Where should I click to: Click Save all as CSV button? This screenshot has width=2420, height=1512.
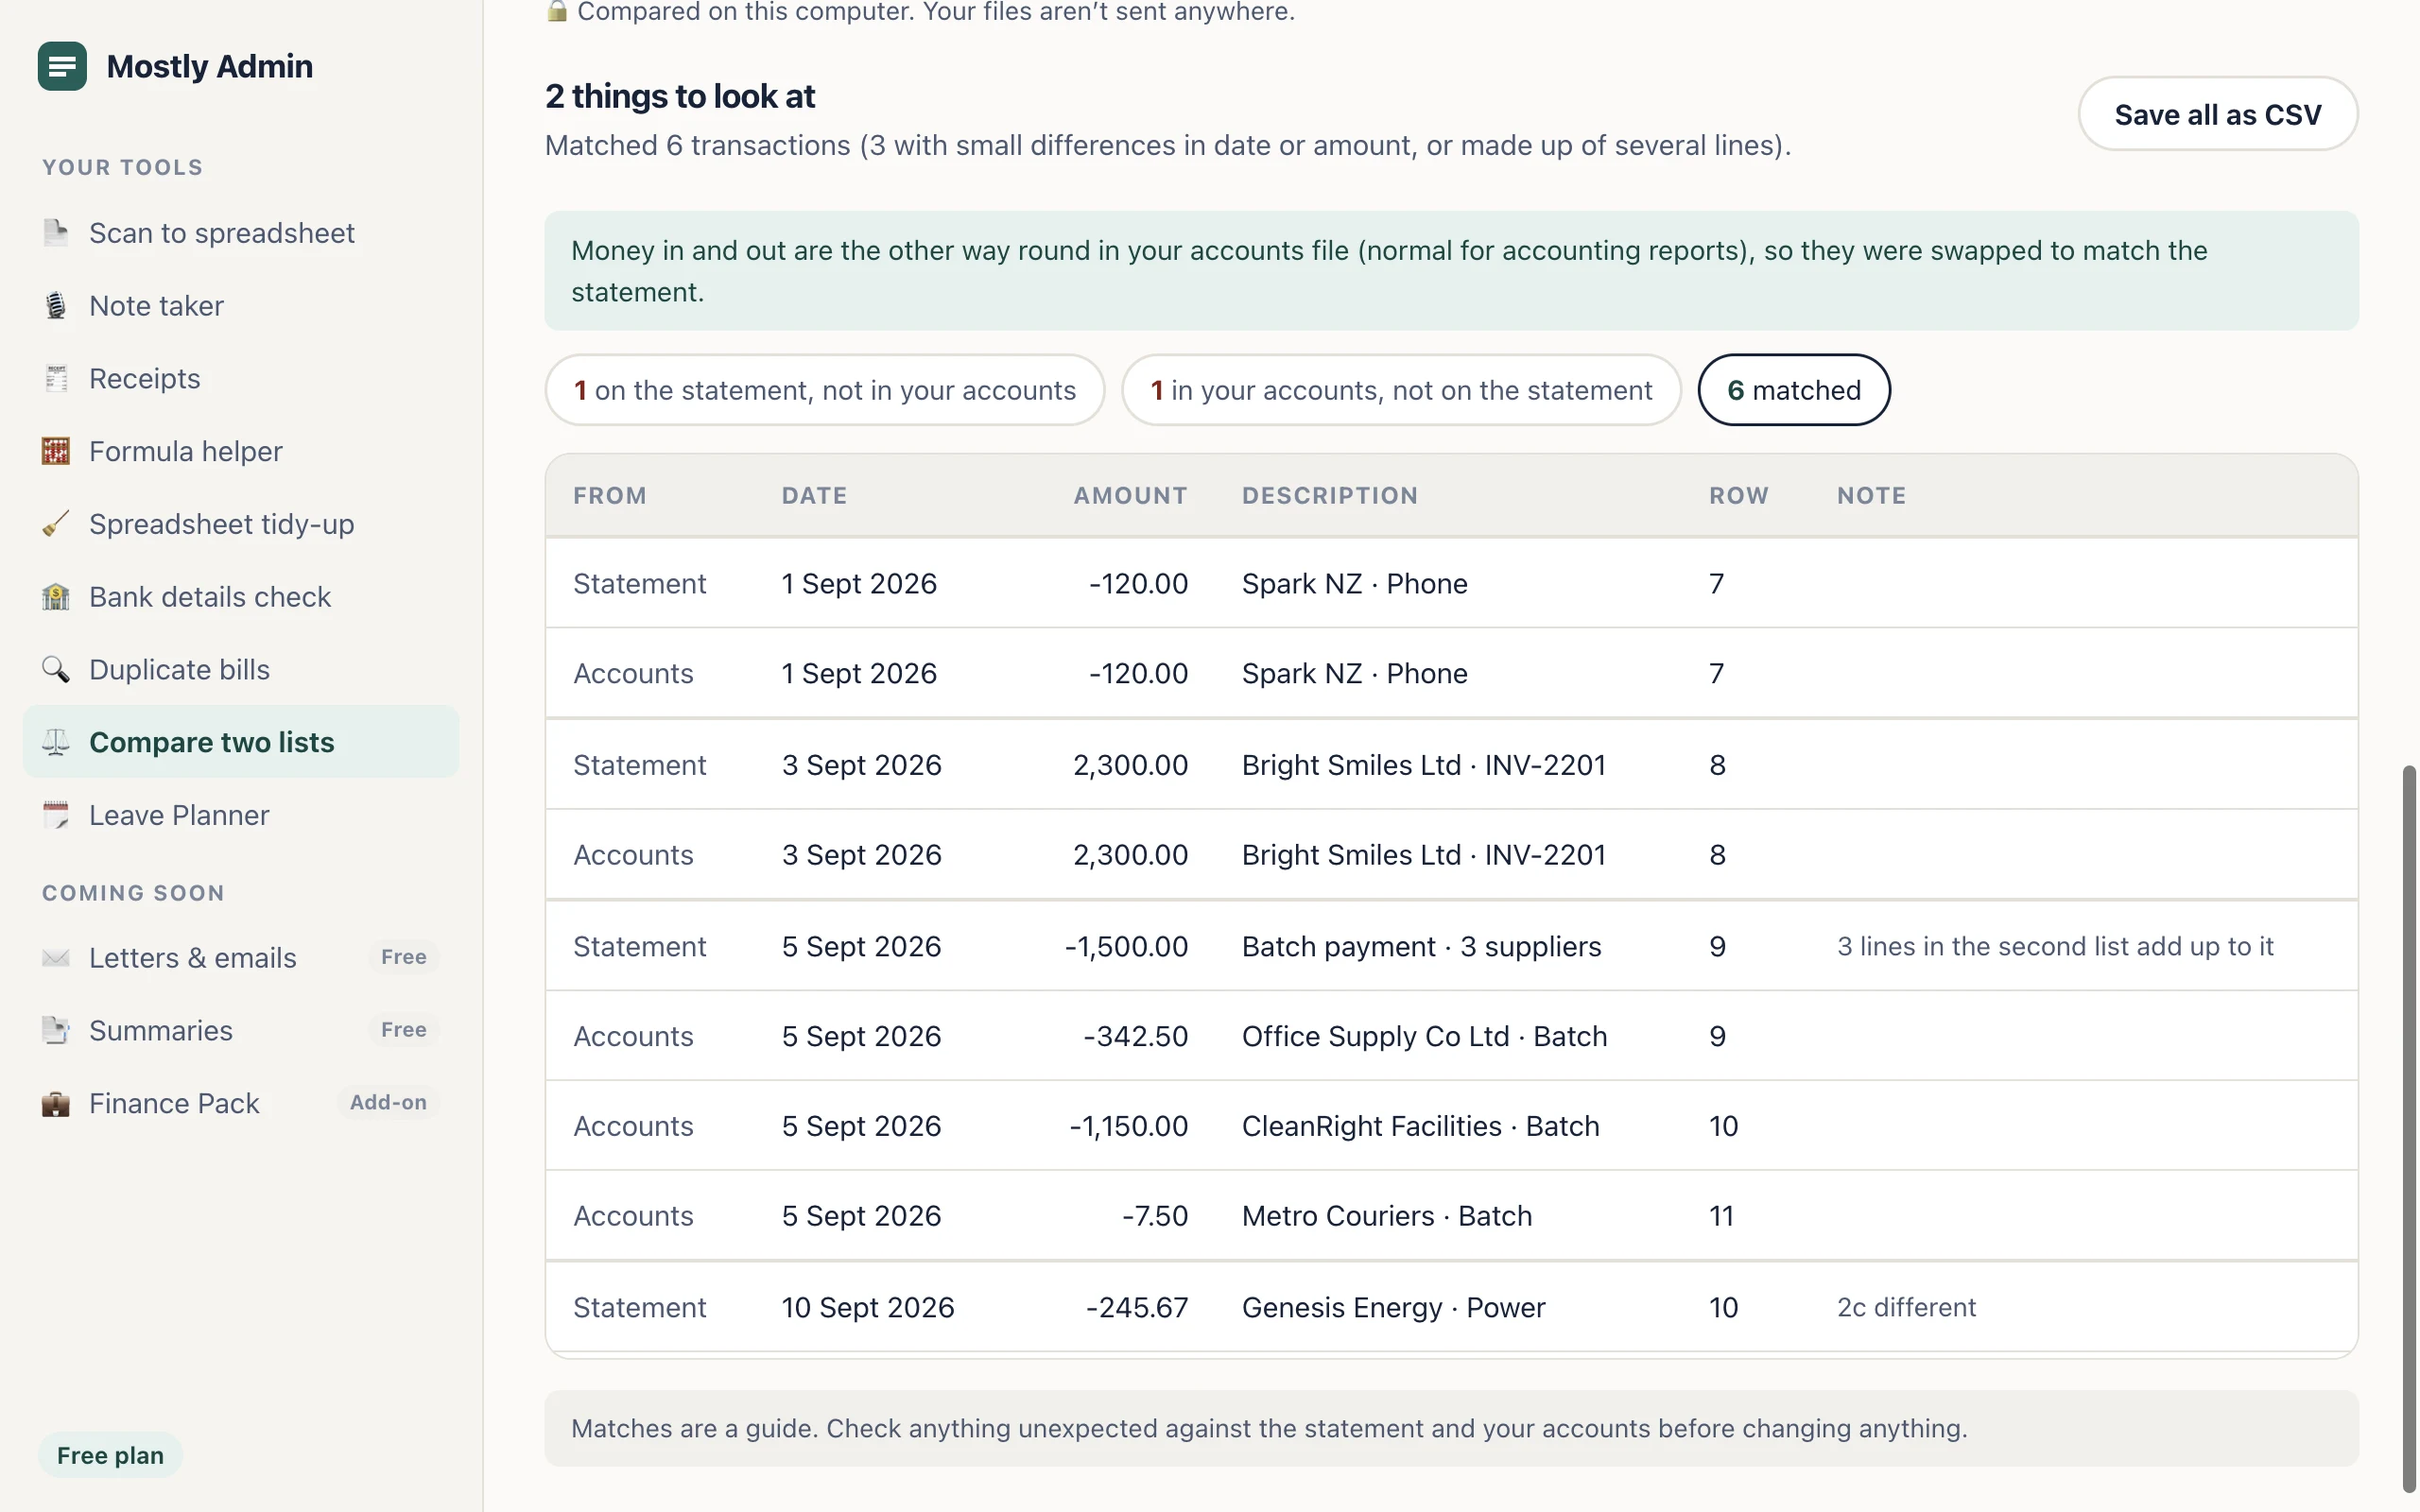click(x=2218, y=114)
